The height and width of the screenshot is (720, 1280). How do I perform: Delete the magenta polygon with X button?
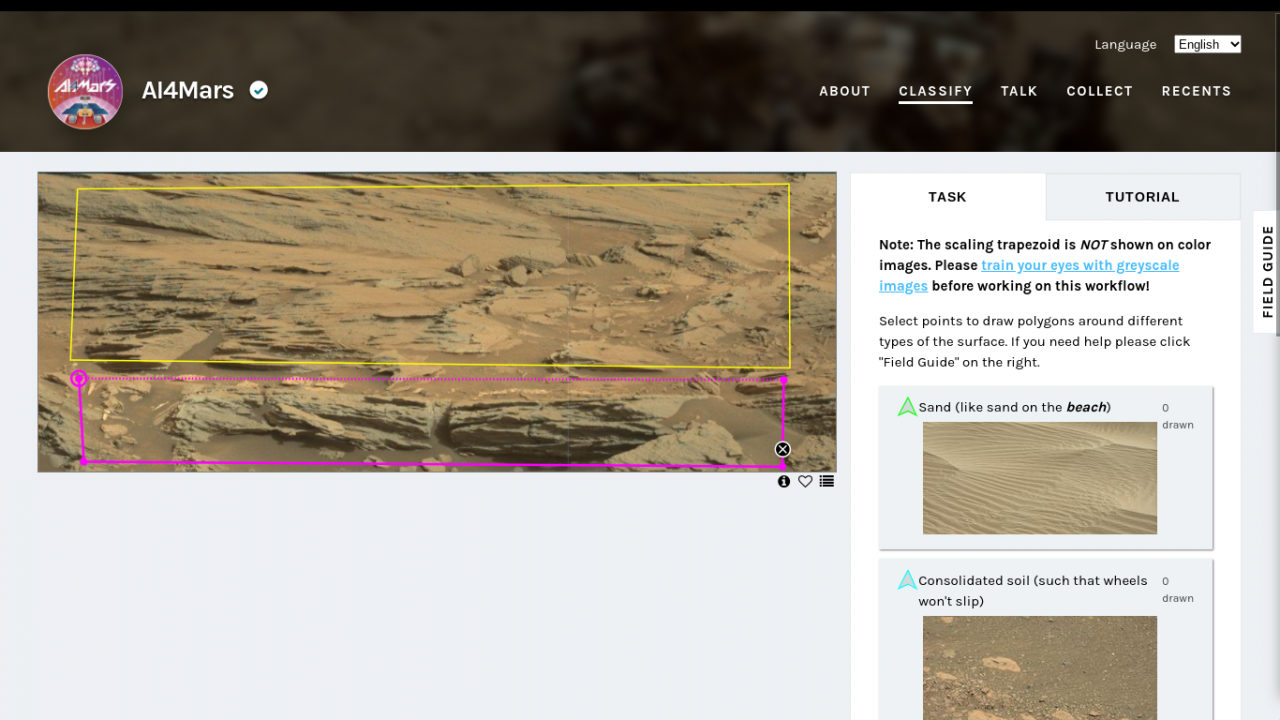[x=783, y=450]
